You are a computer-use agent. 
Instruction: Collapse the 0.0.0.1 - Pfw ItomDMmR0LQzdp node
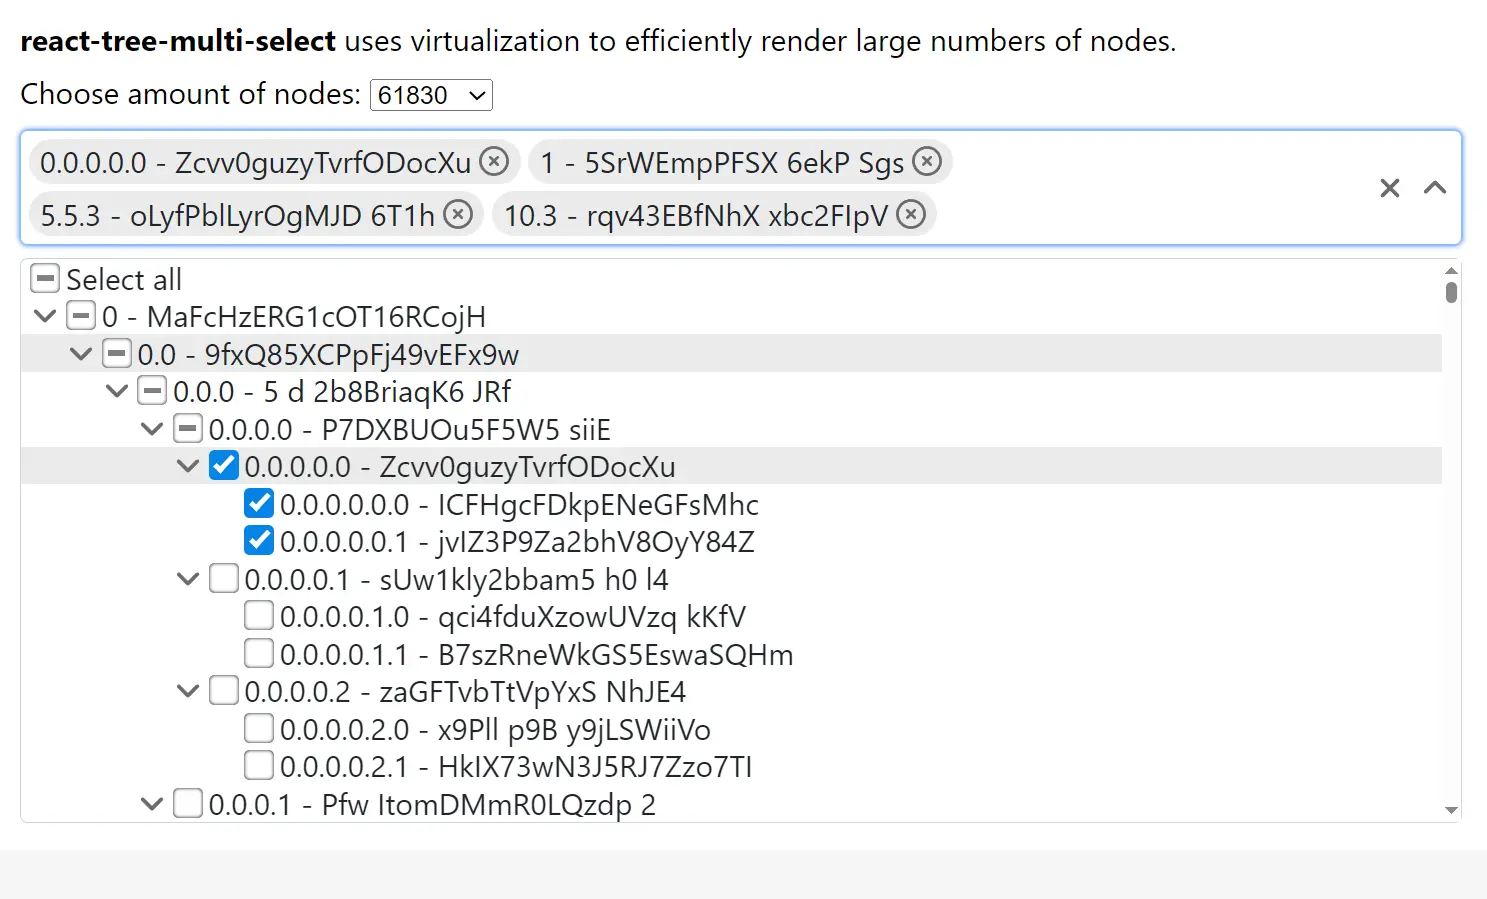pyautogui.click(x=152, y=804)
